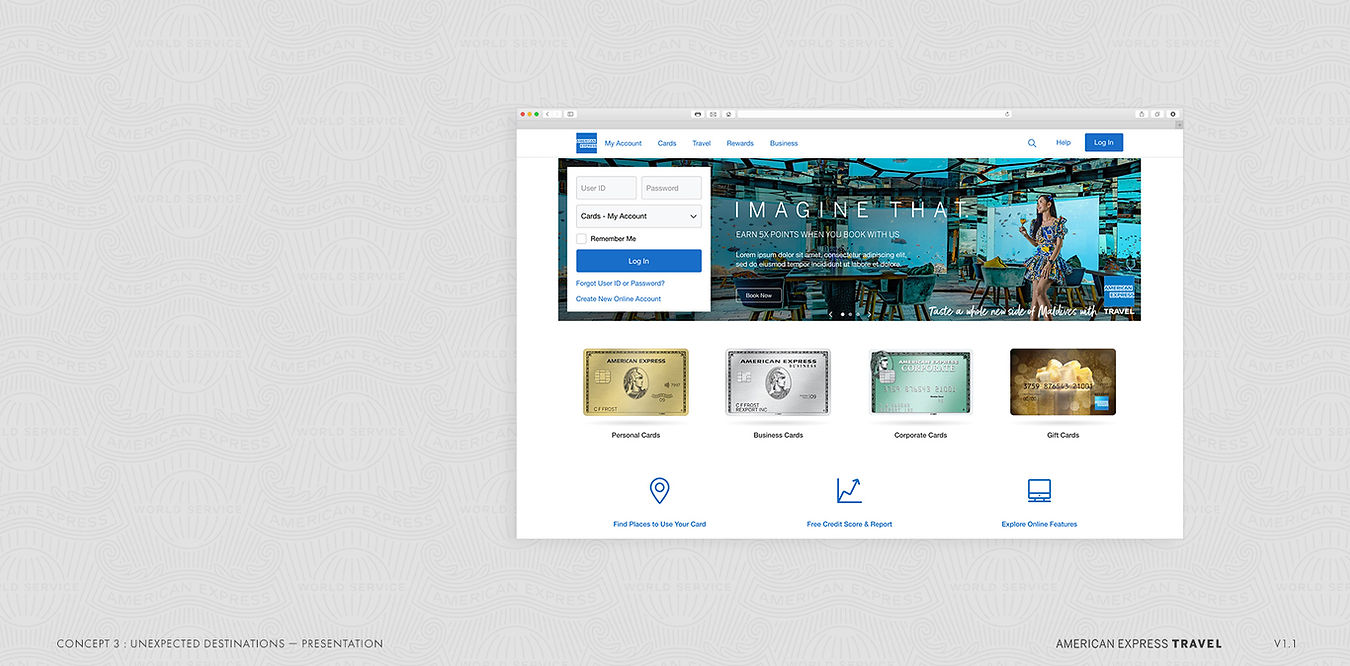Open the browser settings gear icon
The image size is (1350, 666).
click(x=1173, y=114)
